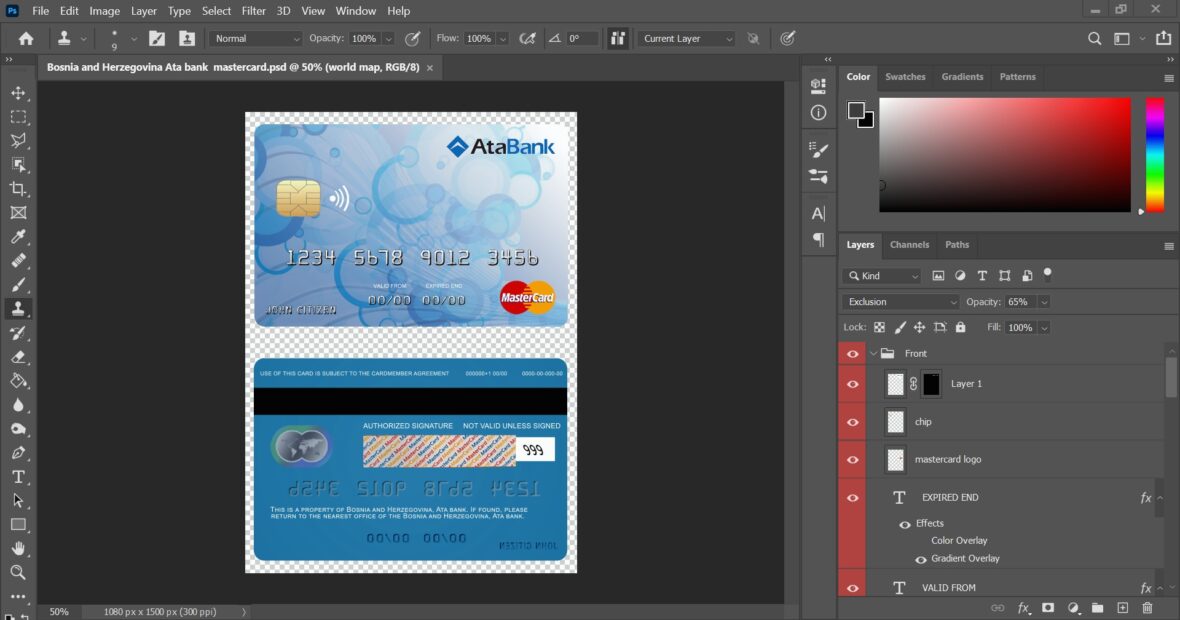Screen dimensions: 1180x620
Task: Select the Pen tool
Action: pyautogui.click(x=18, y=453)
